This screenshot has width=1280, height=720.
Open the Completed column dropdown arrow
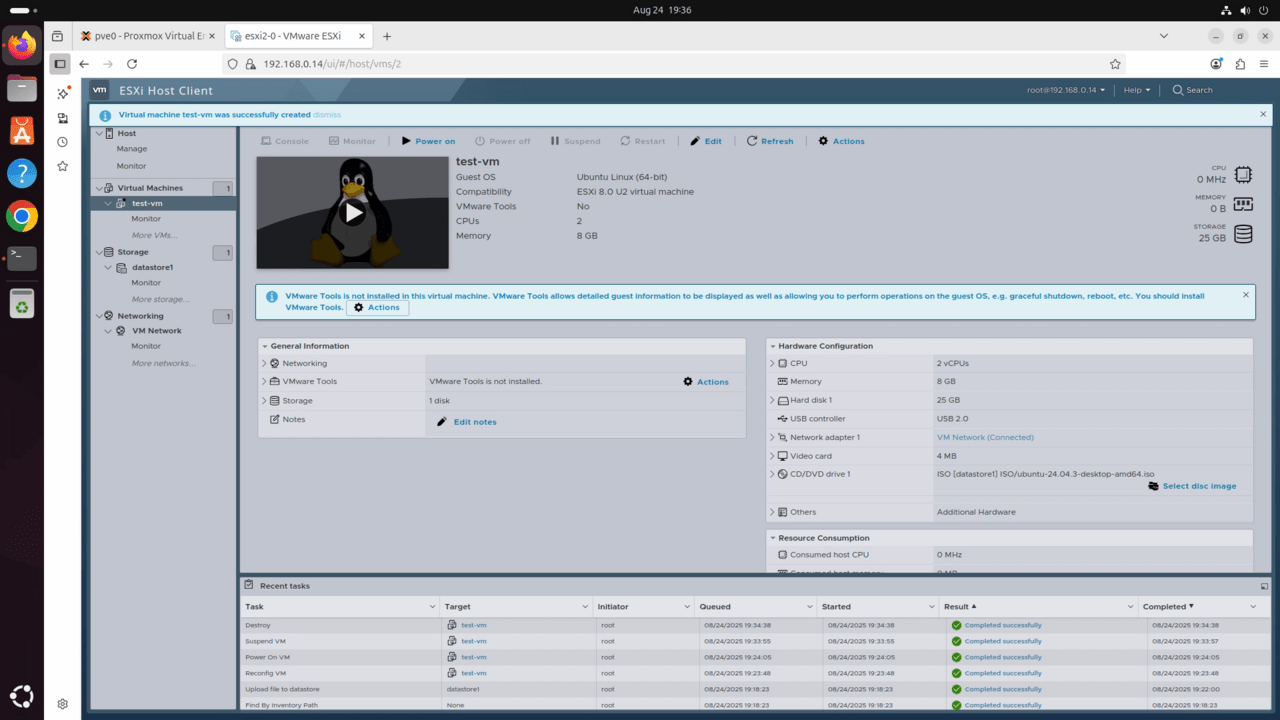tap(1253, 606)
